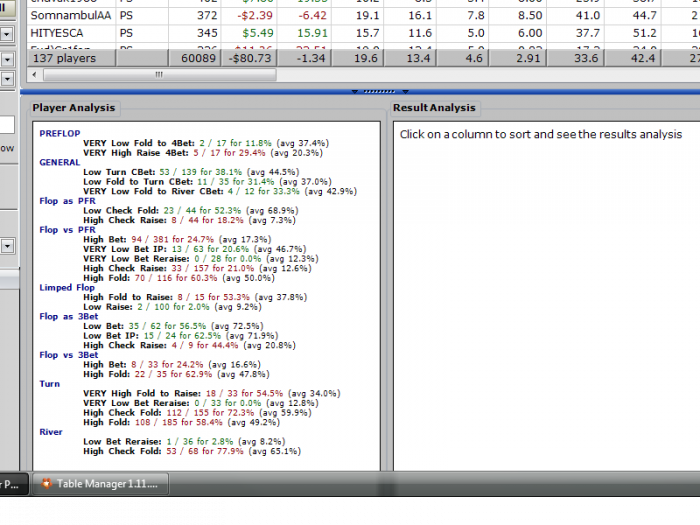This screenshot has height=525, width=700.
Task: Click High Fold to Raise 8 / 15 line
Action: pos(195,297)
